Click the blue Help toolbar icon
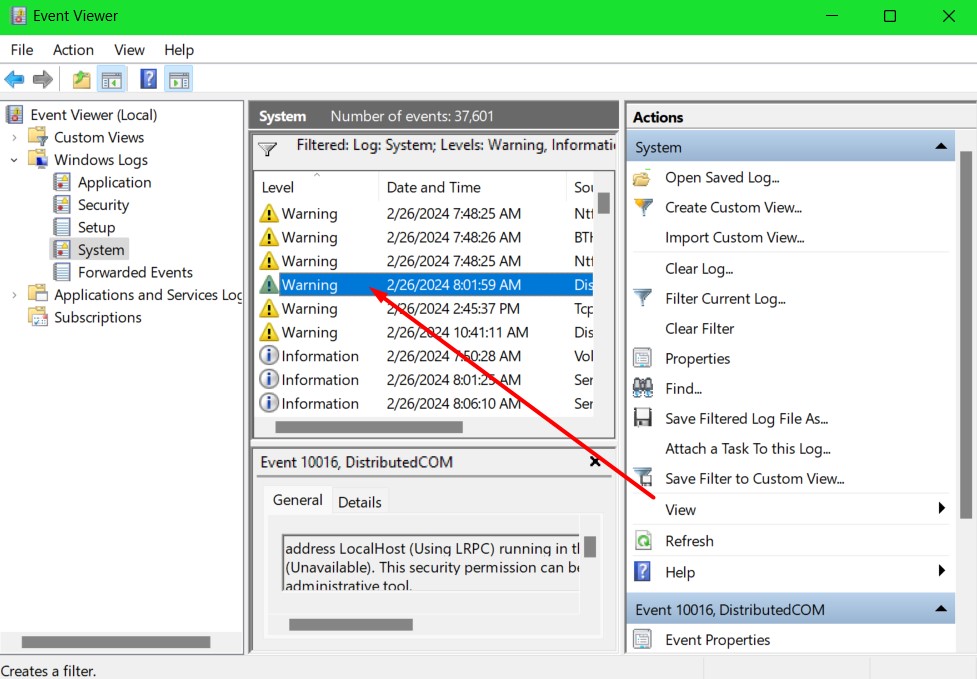The height and width of the screenshot is (679, 977). click(x=148, y=80)
